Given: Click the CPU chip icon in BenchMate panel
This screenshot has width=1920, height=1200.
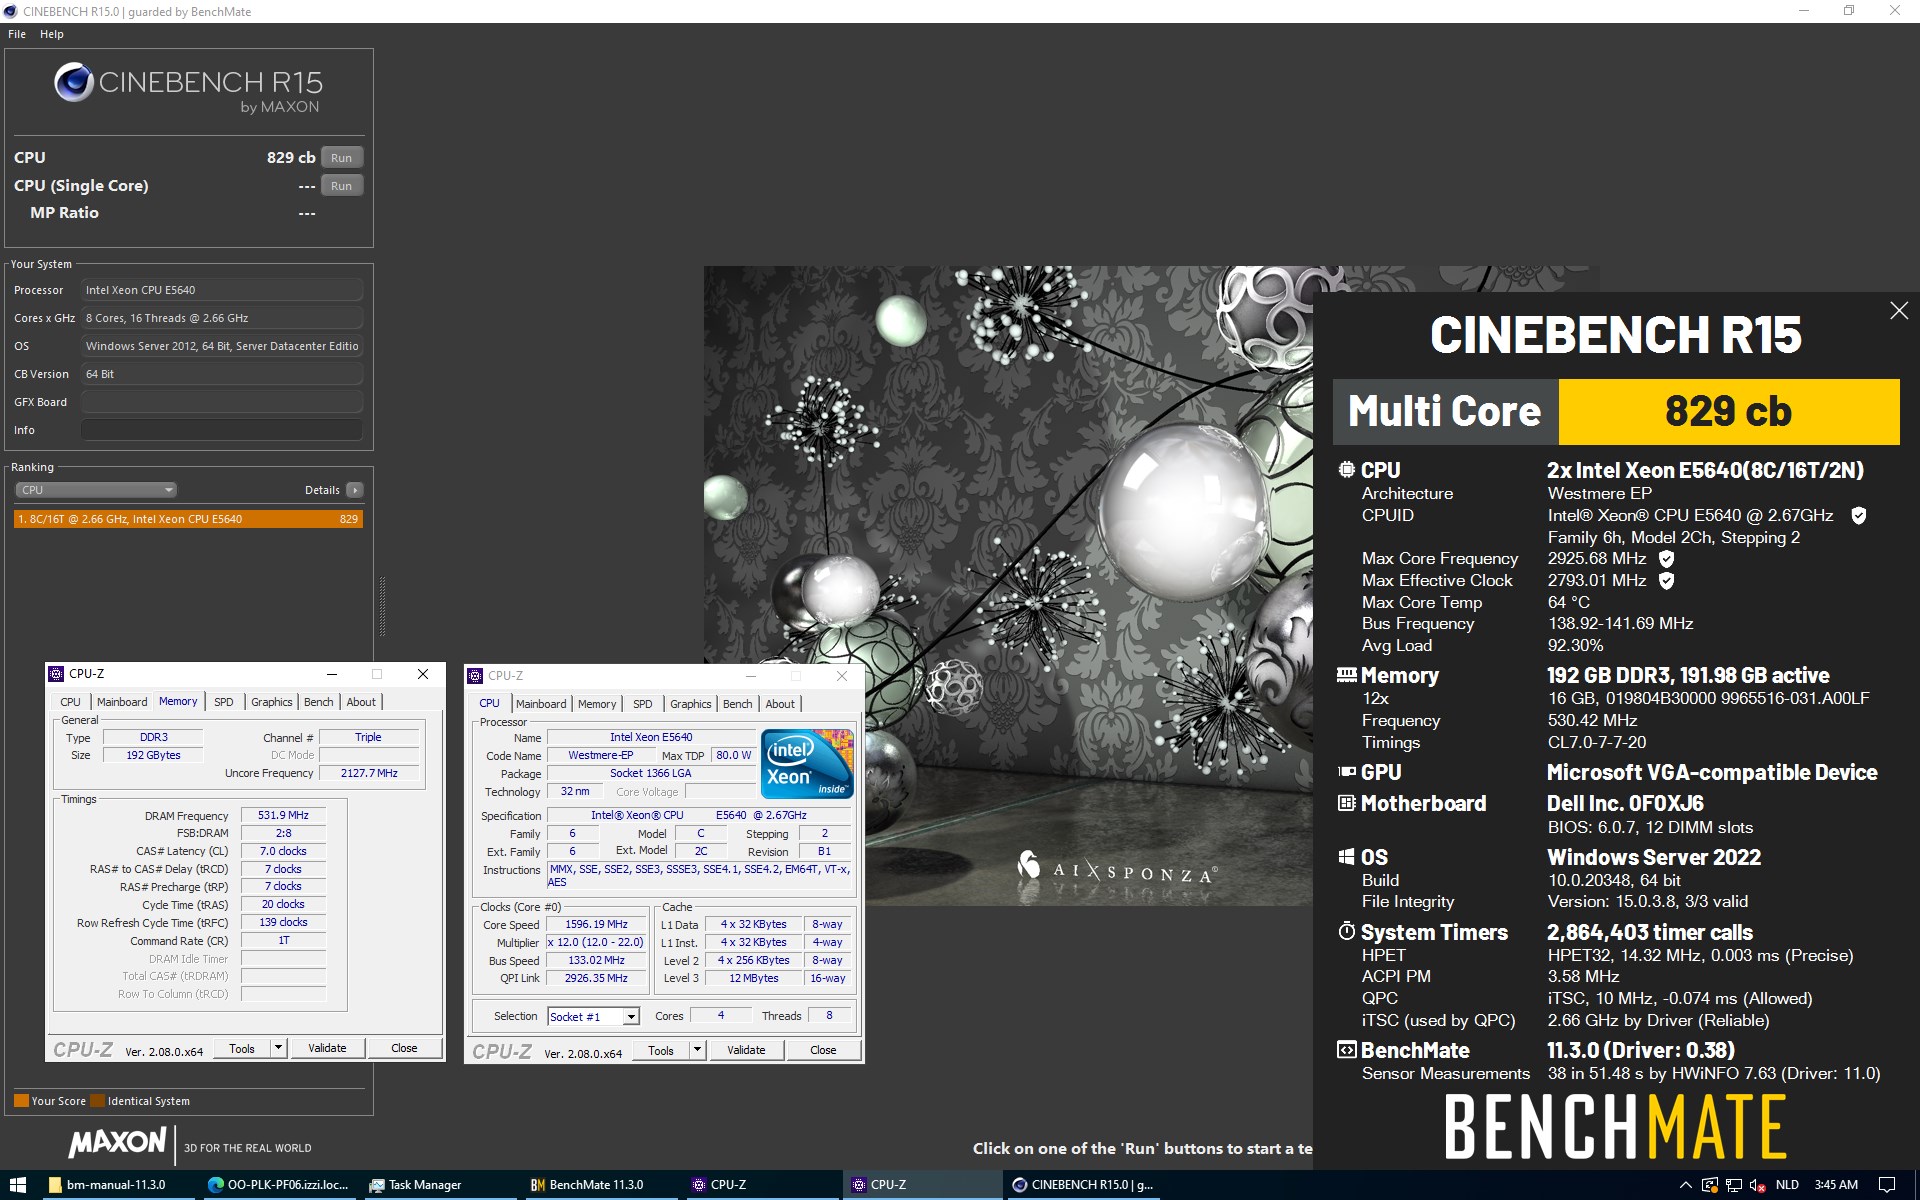Looking at the screenshot, I should (x=1346, y=470).
